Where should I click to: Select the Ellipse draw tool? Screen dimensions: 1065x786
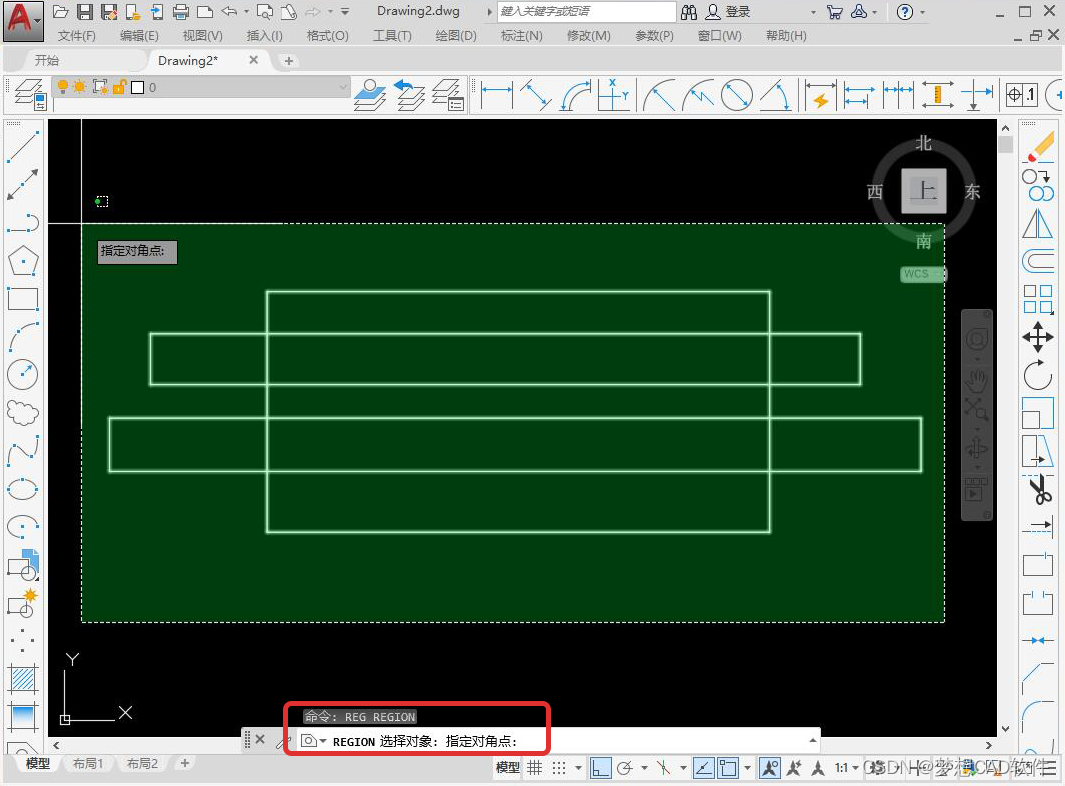pos(22,488)
